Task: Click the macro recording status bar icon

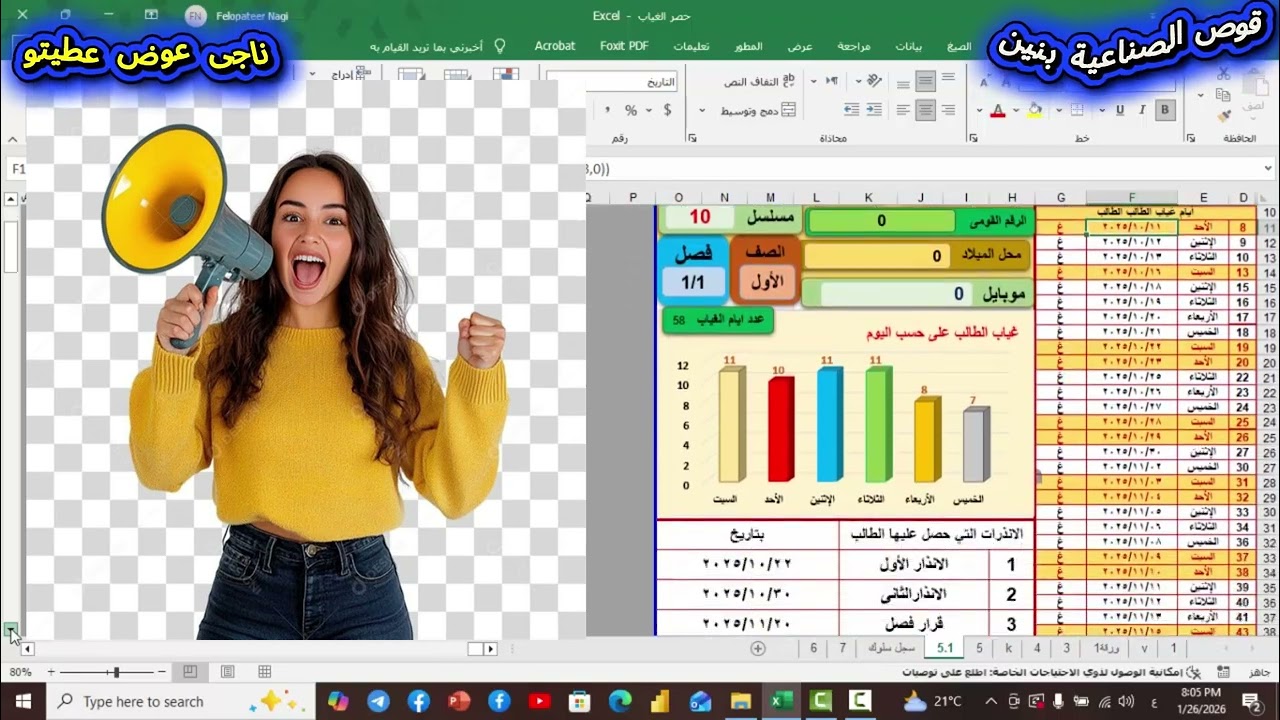Action: 1224,672
